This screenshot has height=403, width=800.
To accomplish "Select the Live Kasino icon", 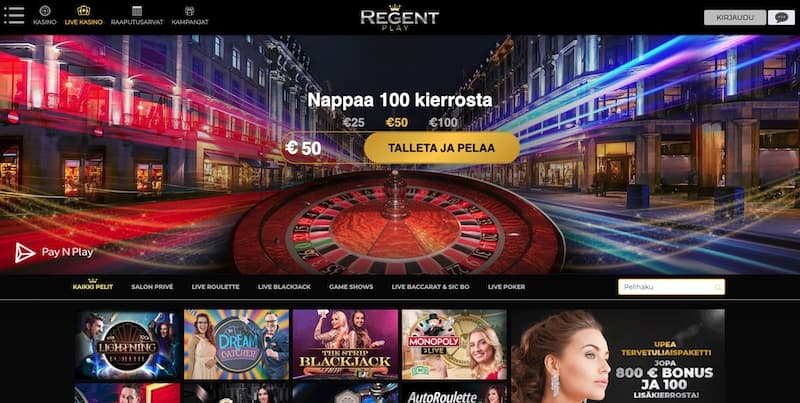I will click(x=84, y=10).
